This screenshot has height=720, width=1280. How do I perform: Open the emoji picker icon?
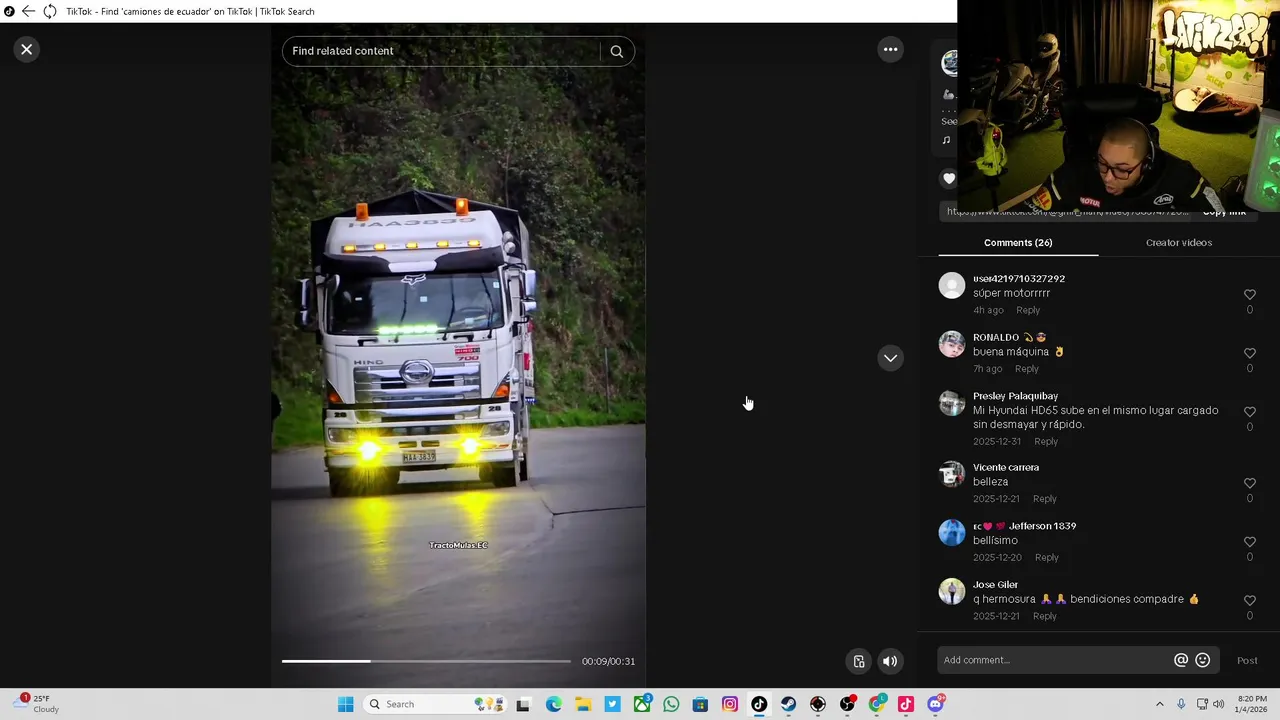pos(1203,660)
